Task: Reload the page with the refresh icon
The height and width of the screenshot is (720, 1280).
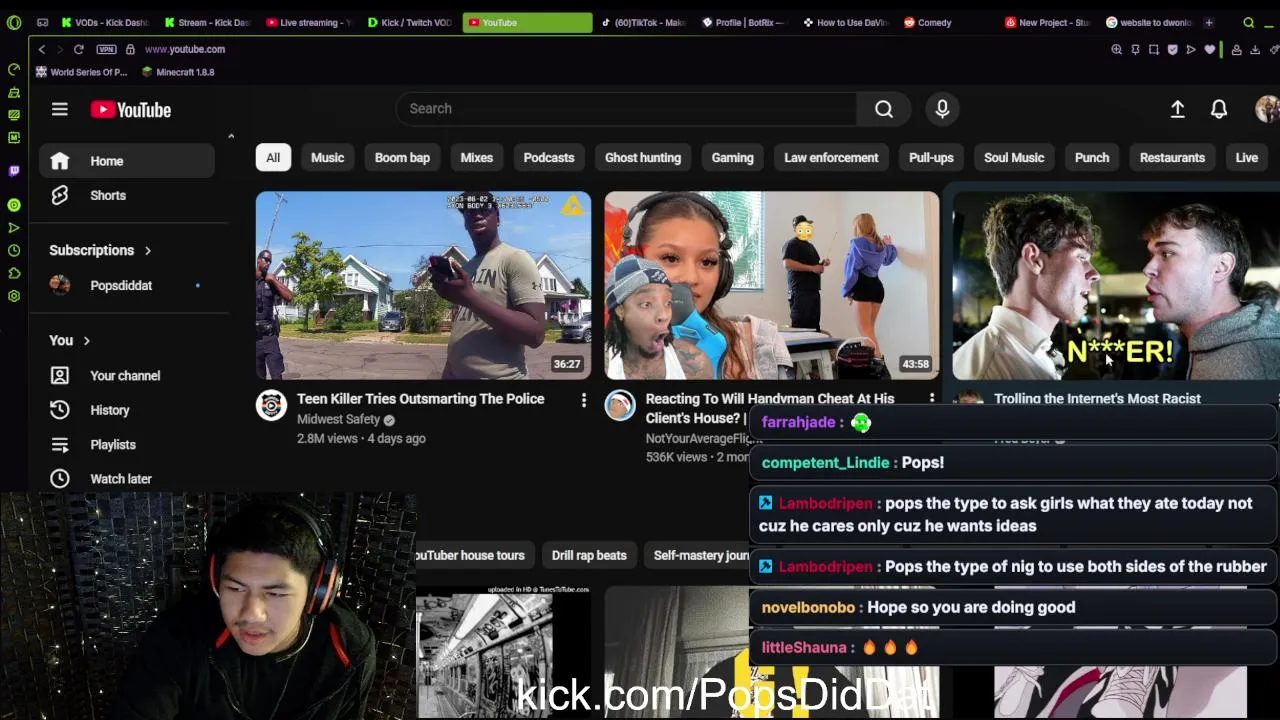Action: coord(78,49)
